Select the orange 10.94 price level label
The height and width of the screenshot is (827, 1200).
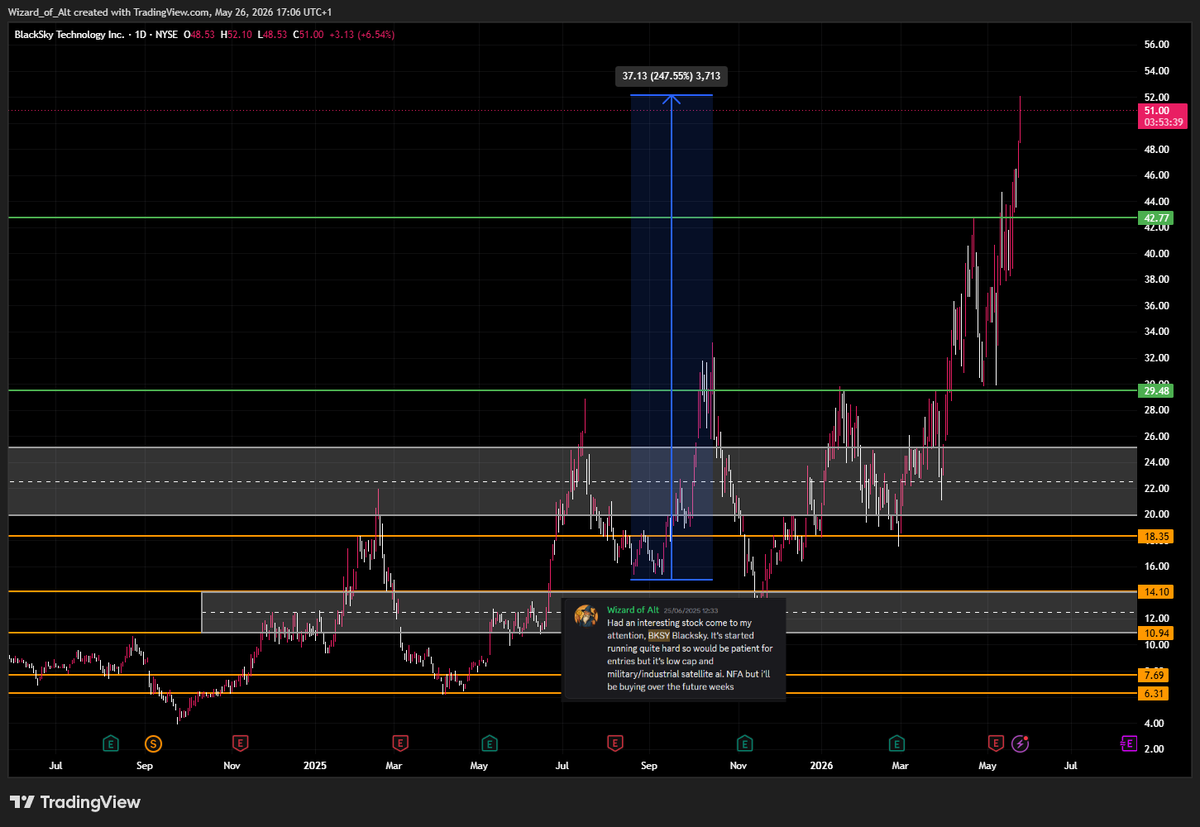(x=1156, y=633)
